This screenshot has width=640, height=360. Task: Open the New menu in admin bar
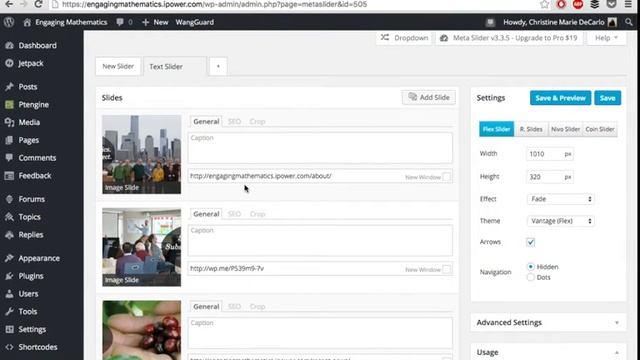pyautogui.click(x=155, y=22)
